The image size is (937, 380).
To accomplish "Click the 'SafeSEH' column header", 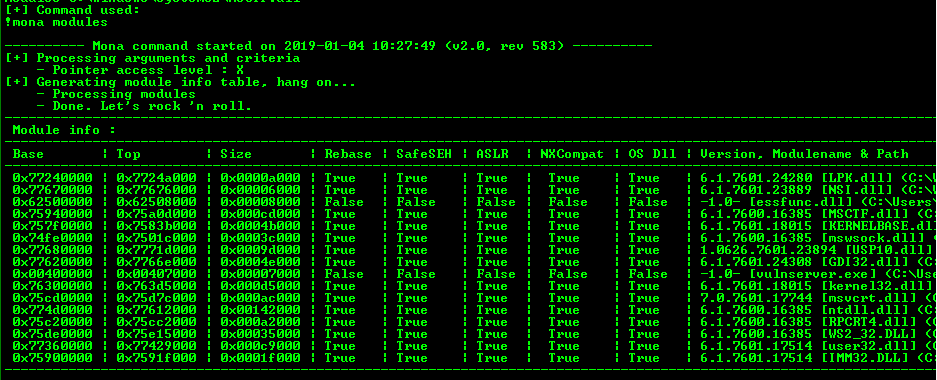I will [424, 154].
